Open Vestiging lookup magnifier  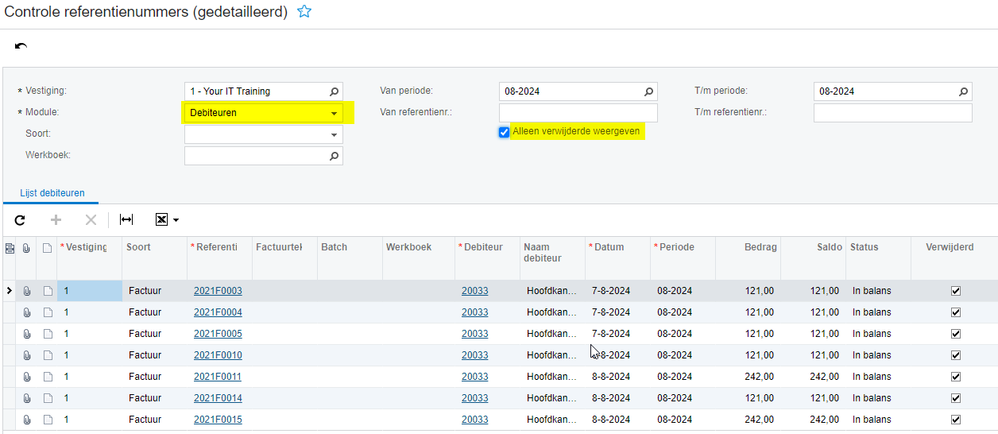[x=334, y=91]
